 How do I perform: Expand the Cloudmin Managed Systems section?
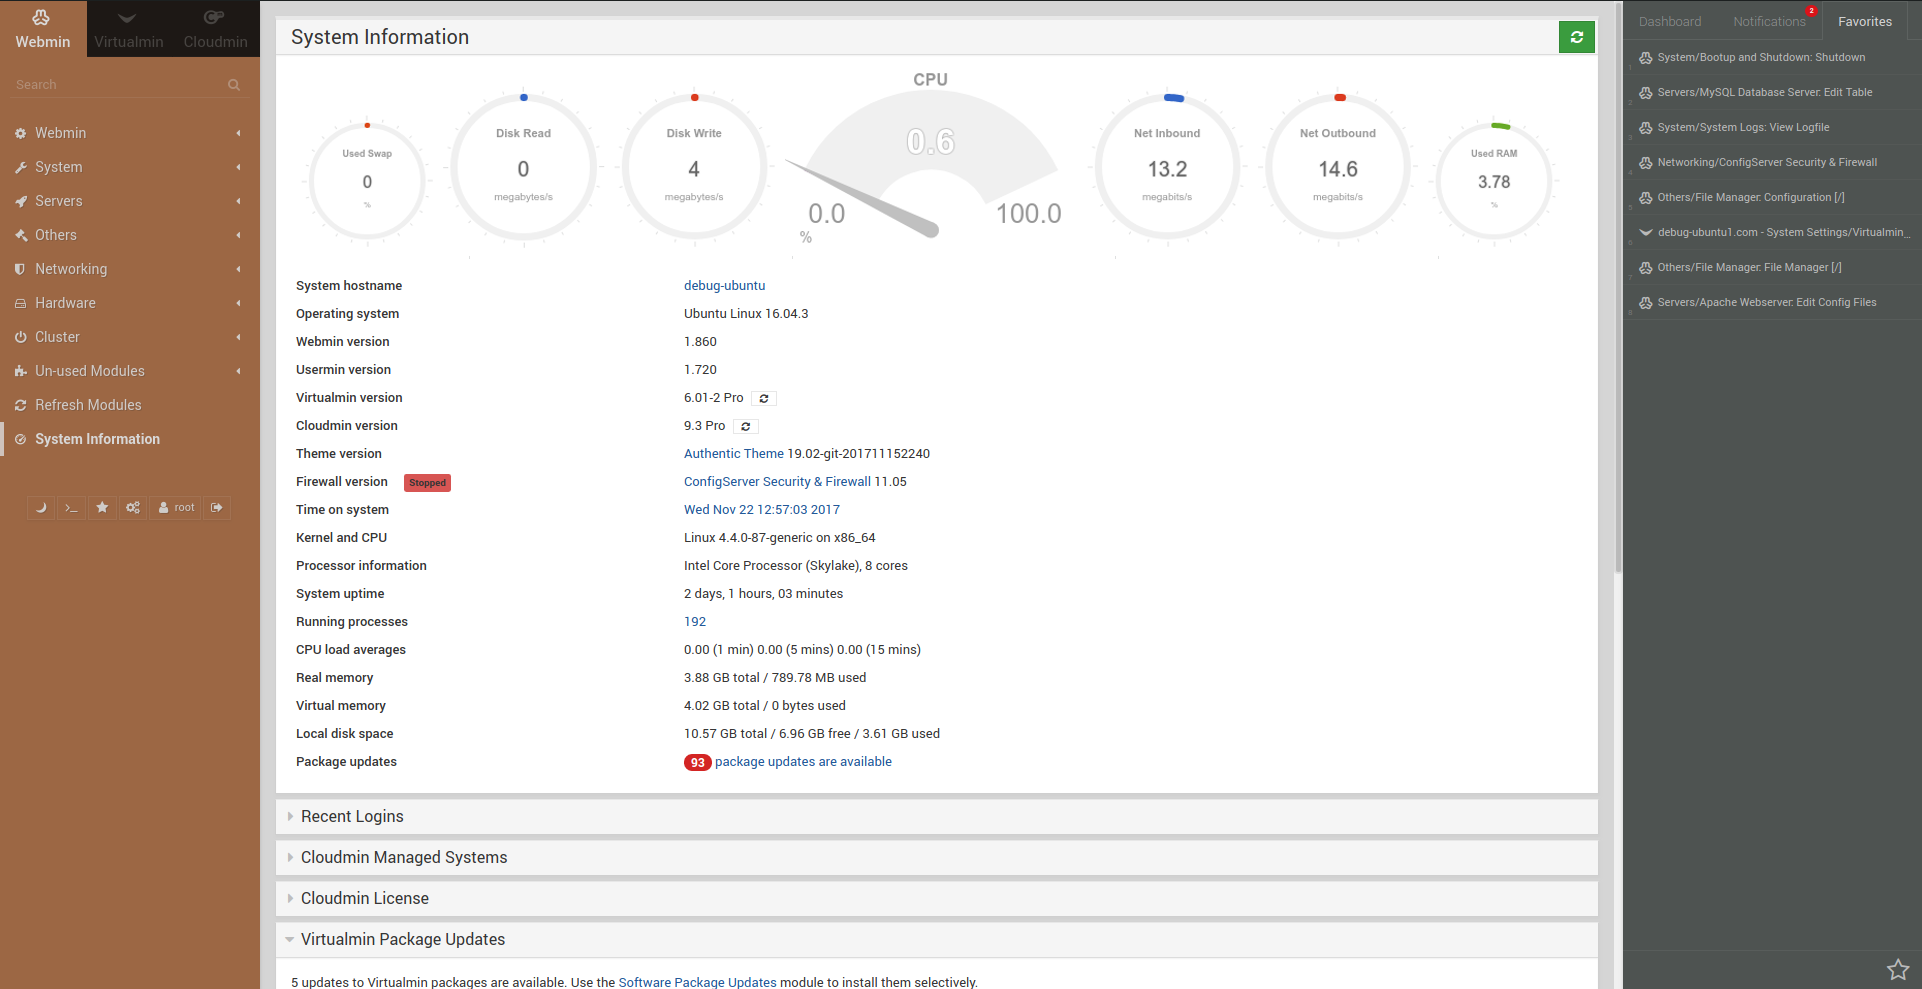click(936, 858)
